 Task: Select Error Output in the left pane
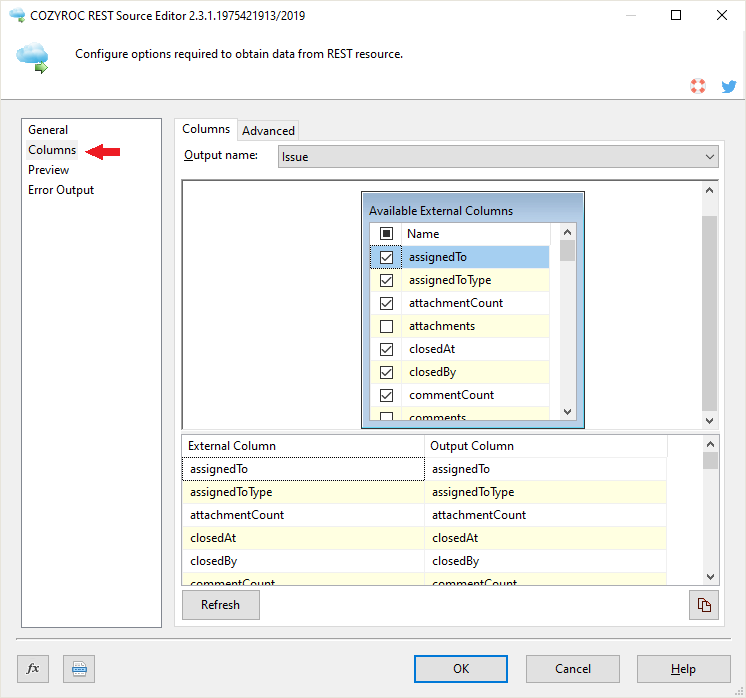coord(61,190)
